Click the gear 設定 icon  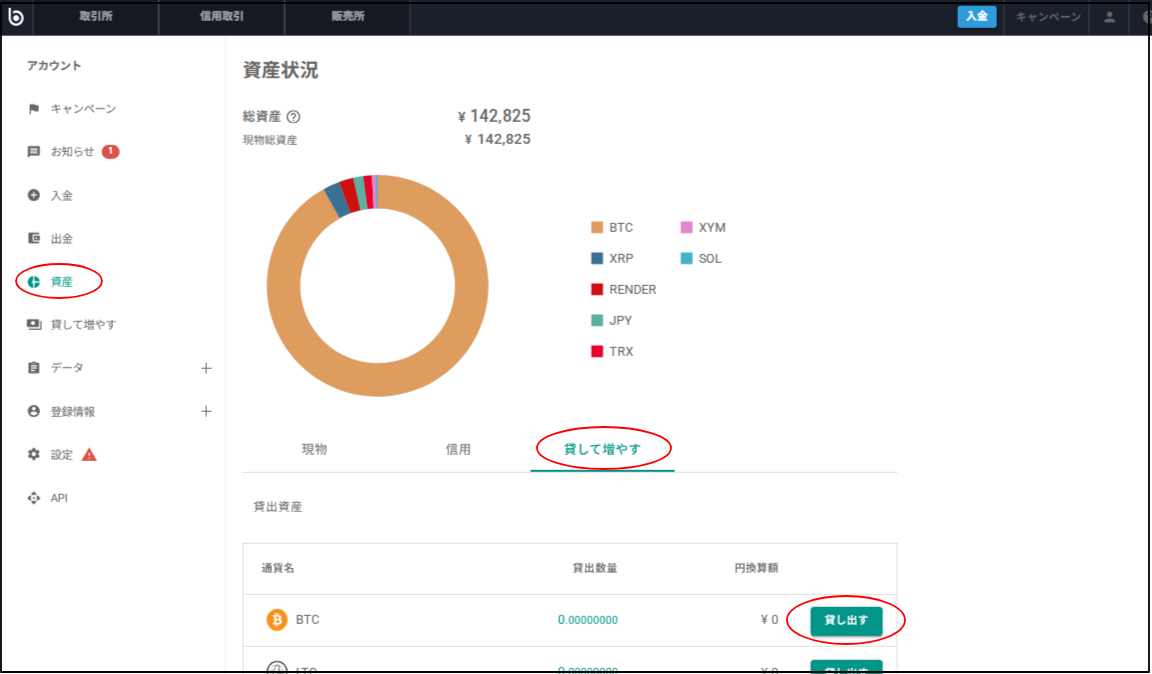(x=33, y=455)
